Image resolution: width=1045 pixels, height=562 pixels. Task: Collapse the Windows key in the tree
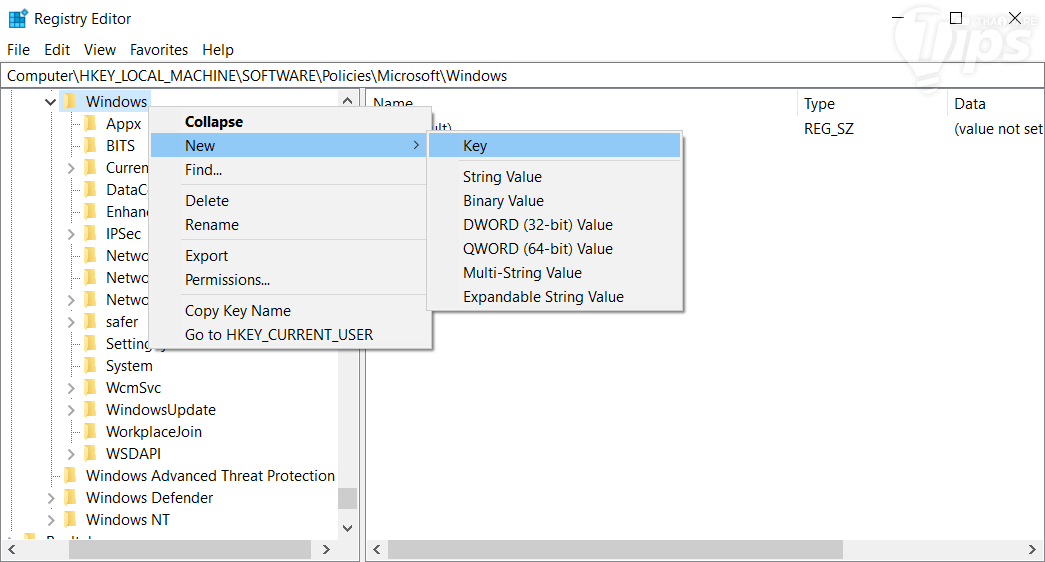point(50,102)
